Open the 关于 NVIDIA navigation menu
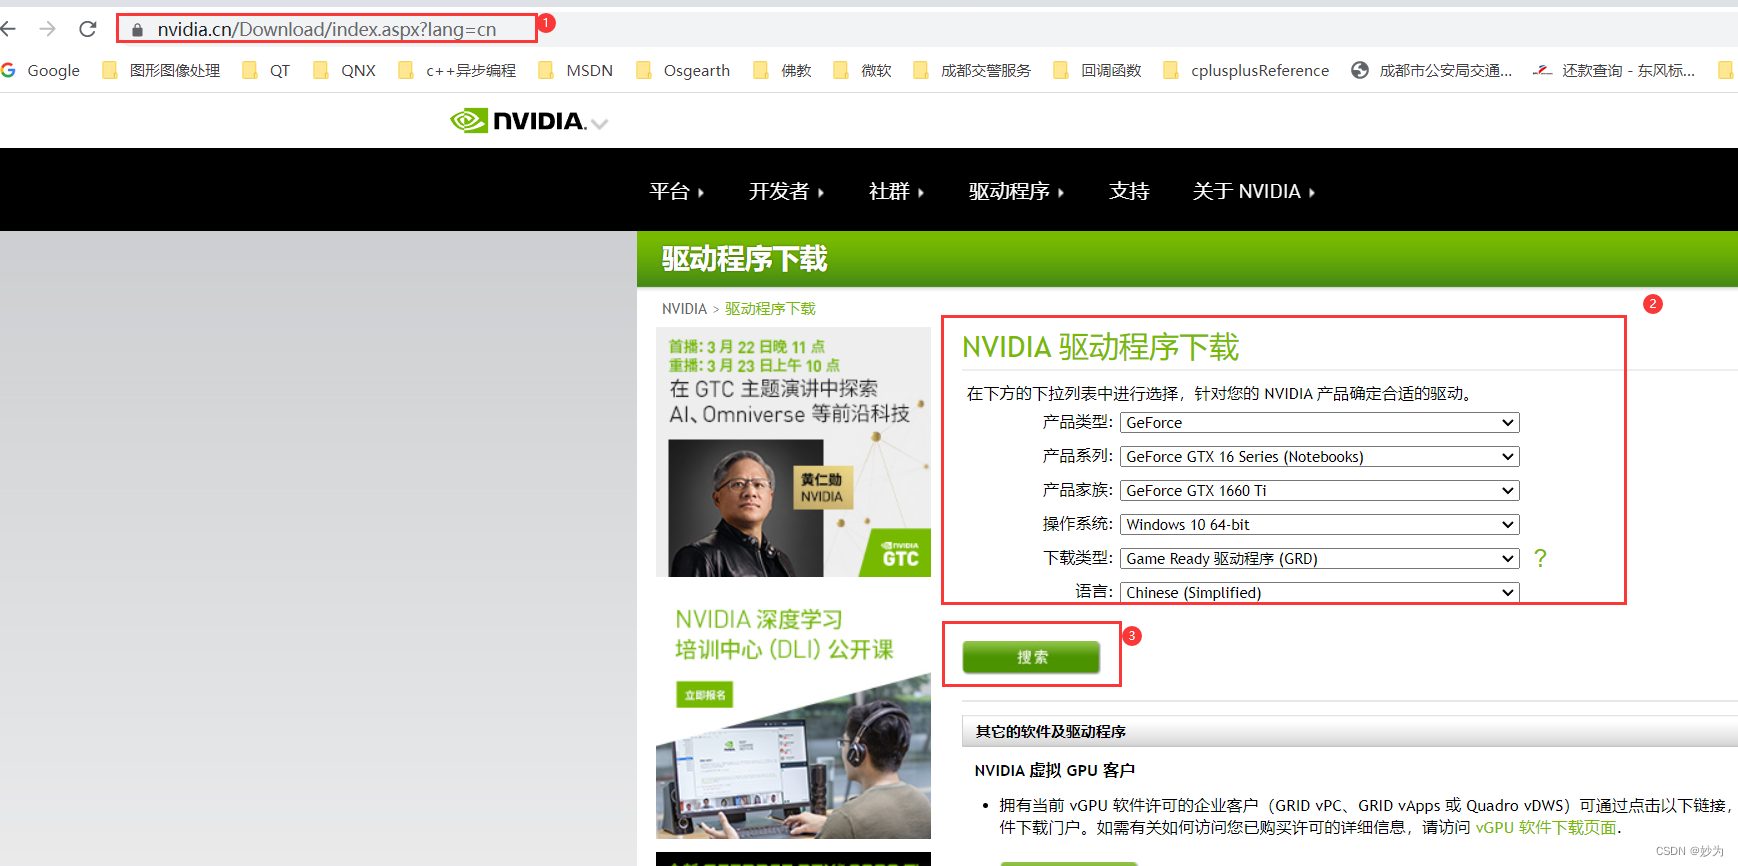1738x866 pixels. point(1253,191)
